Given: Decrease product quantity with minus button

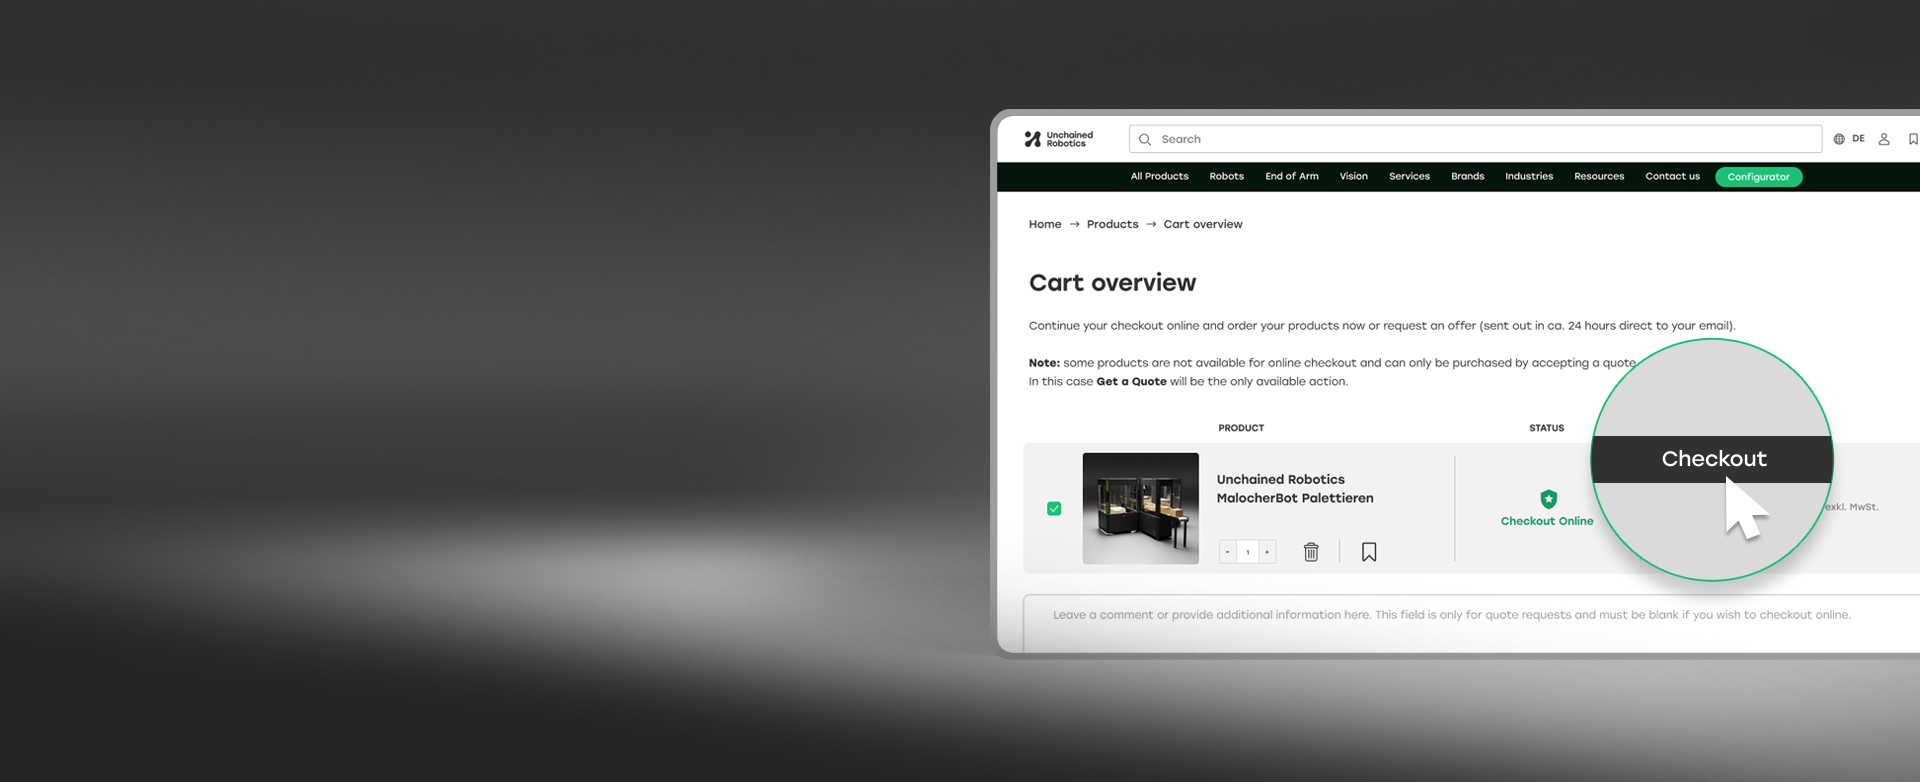Looking at the screenshot, I should click(x=1227, y=552).
